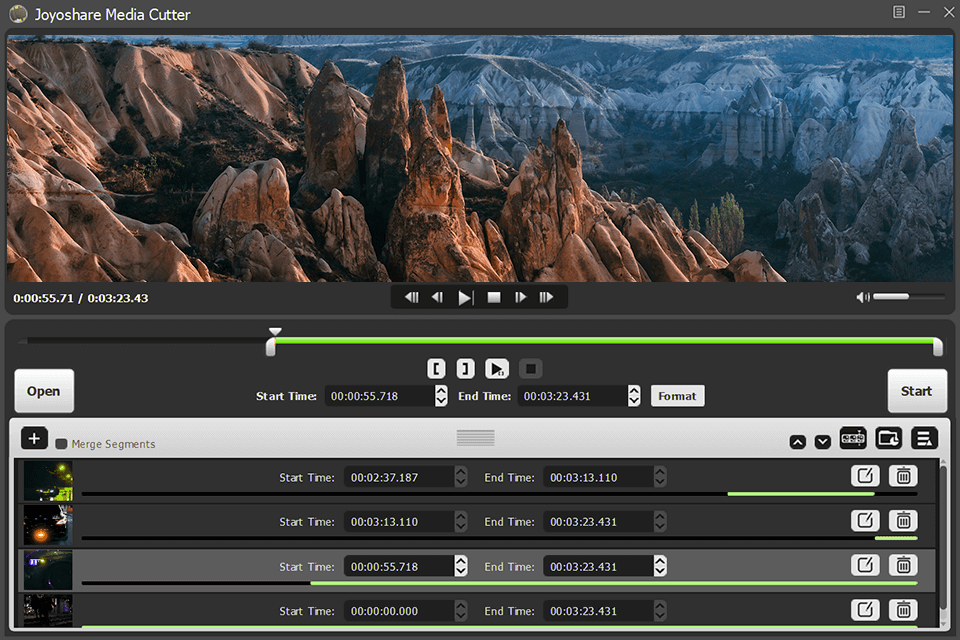Click the Joyoshare logo in the title bar
The image size is (960, 640).
coord(16,13)
